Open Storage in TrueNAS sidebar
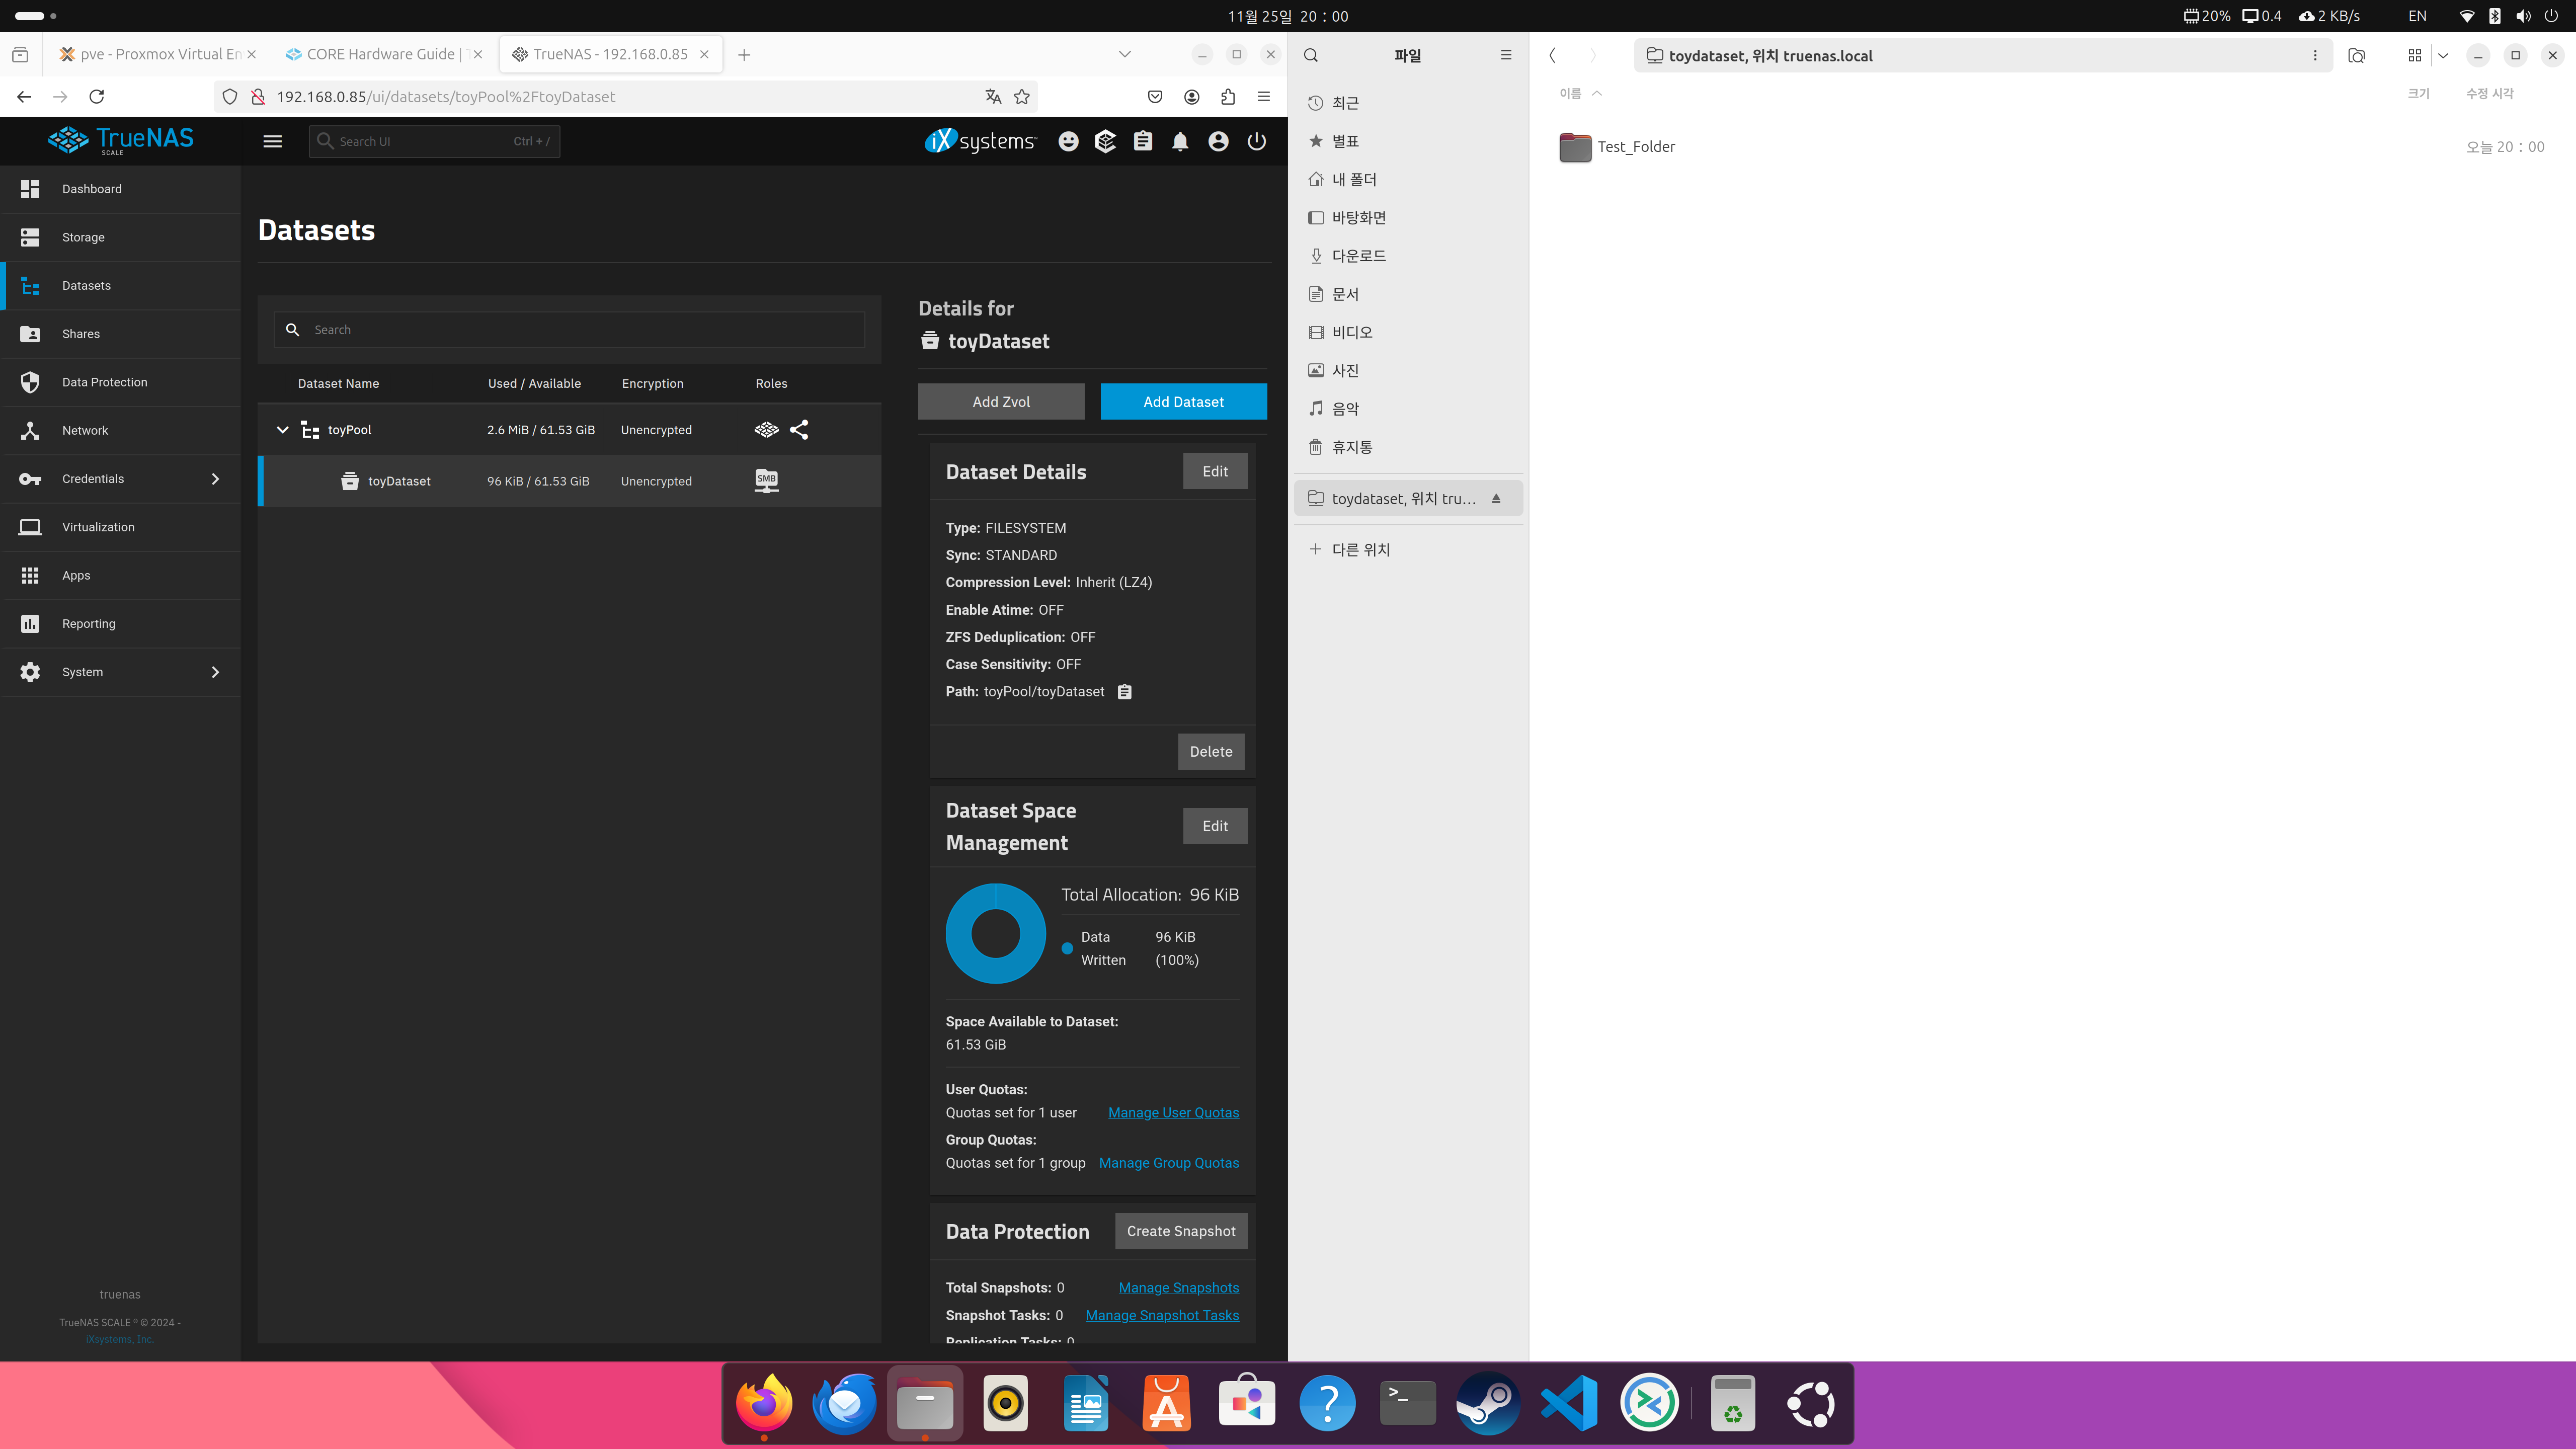This screenshot has width=2576, height=1449. 121,237
